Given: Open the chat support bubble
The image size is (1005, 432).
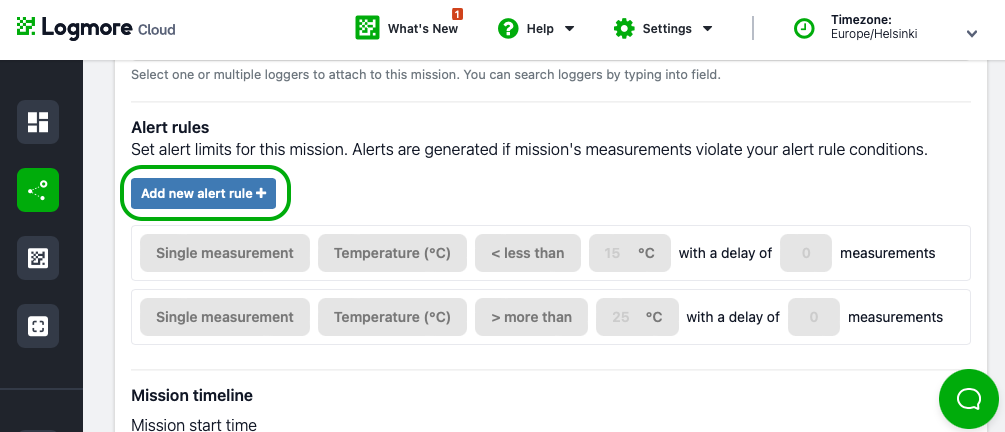Looking at the screenshot, I should click(x=968, y=399).
